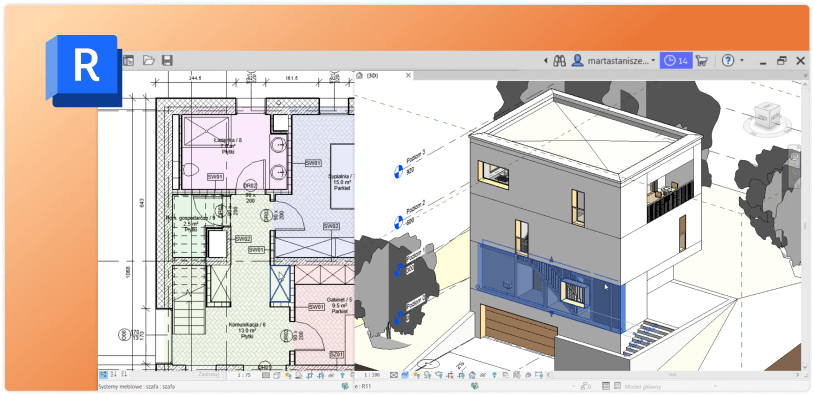Toggle reveal hidden elements bulb in plan view
814x395 pixels.
pyautogui.click(x=342, y=375)
